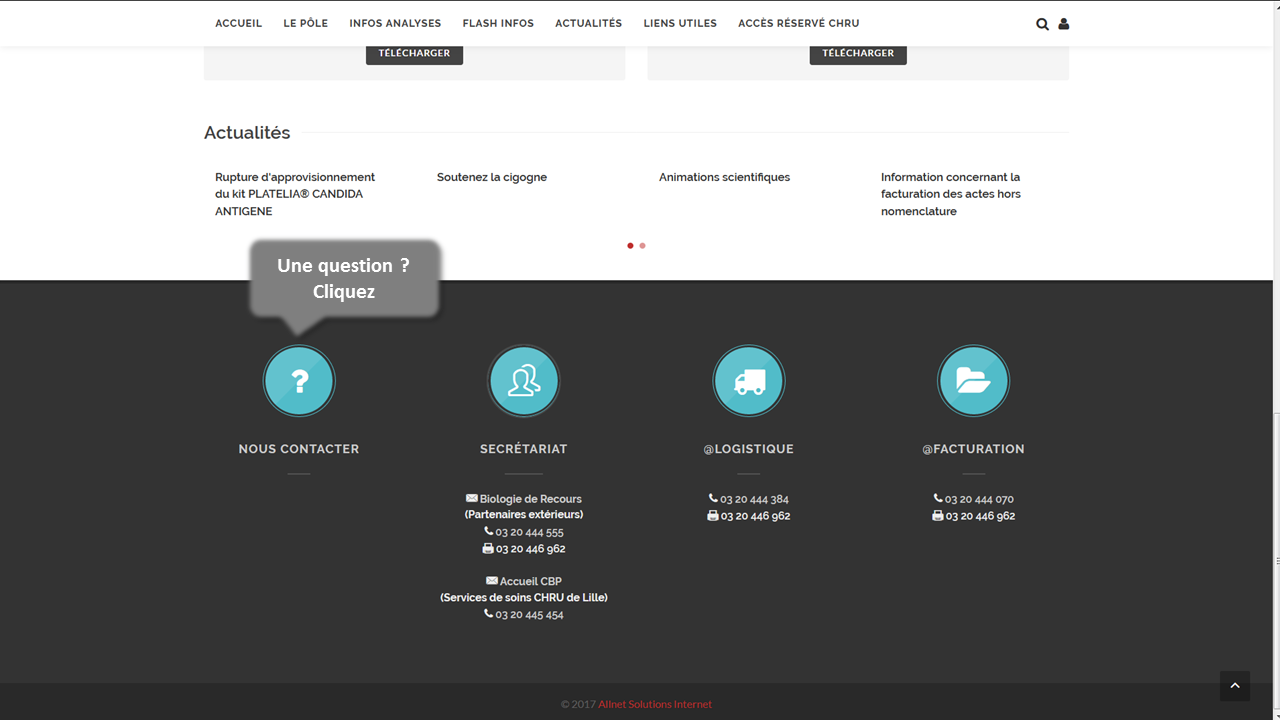Go to Accès Réservé CHRU menu item
Image resolution: width=1280 pixels, height=720 pixels.
pyautogui.click(x=798, y=23)
